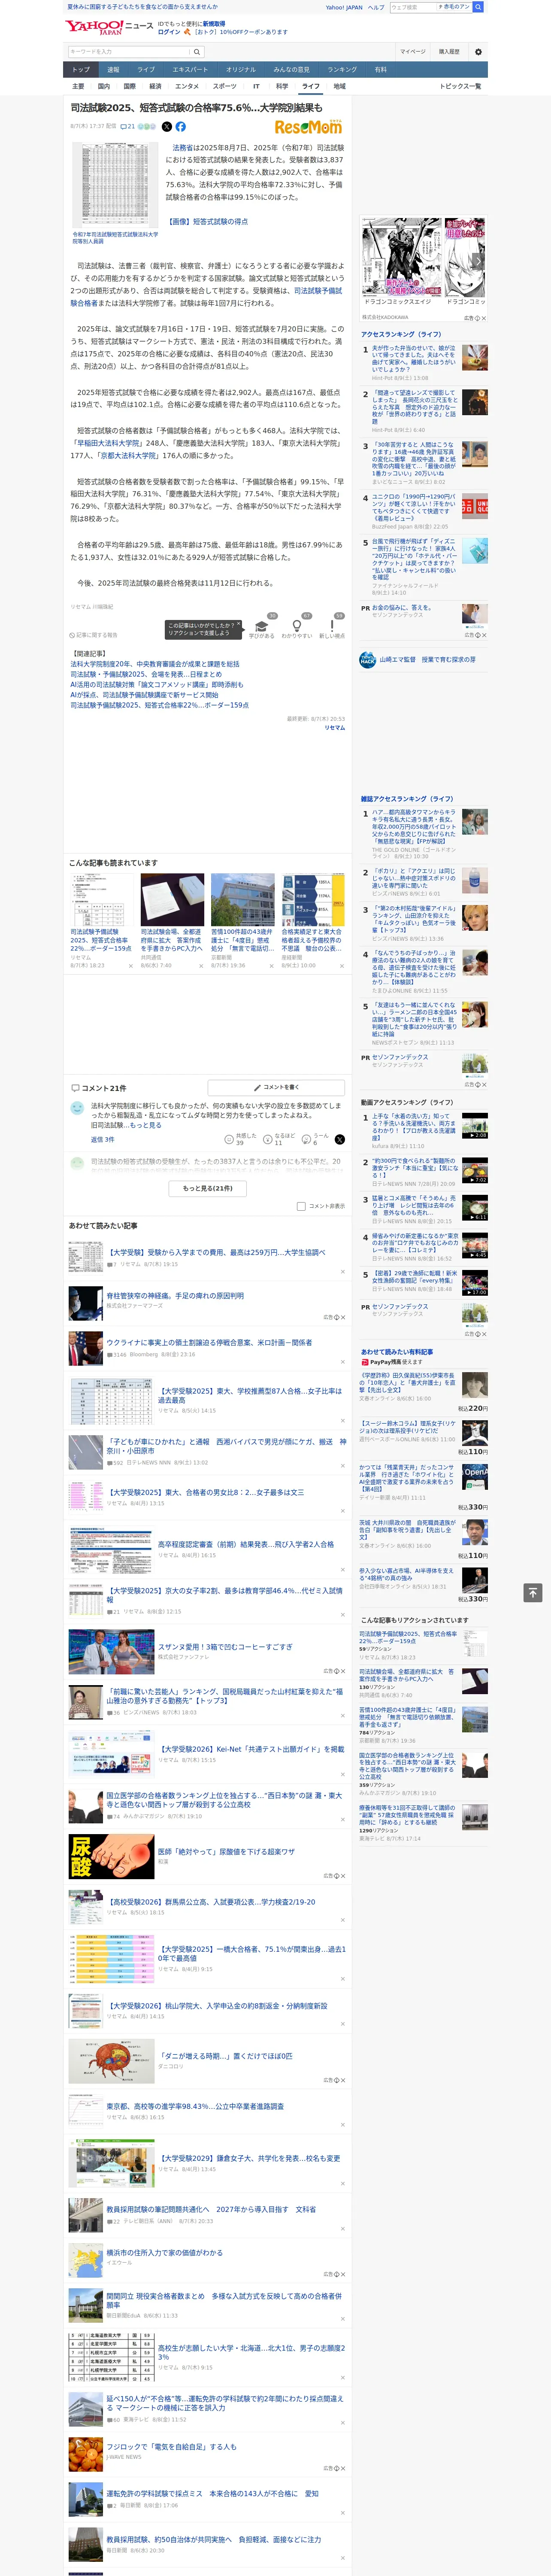Open ウクライナに事実上の領土割譲迫る article

pyautogui.click(x=208, y=1343)
